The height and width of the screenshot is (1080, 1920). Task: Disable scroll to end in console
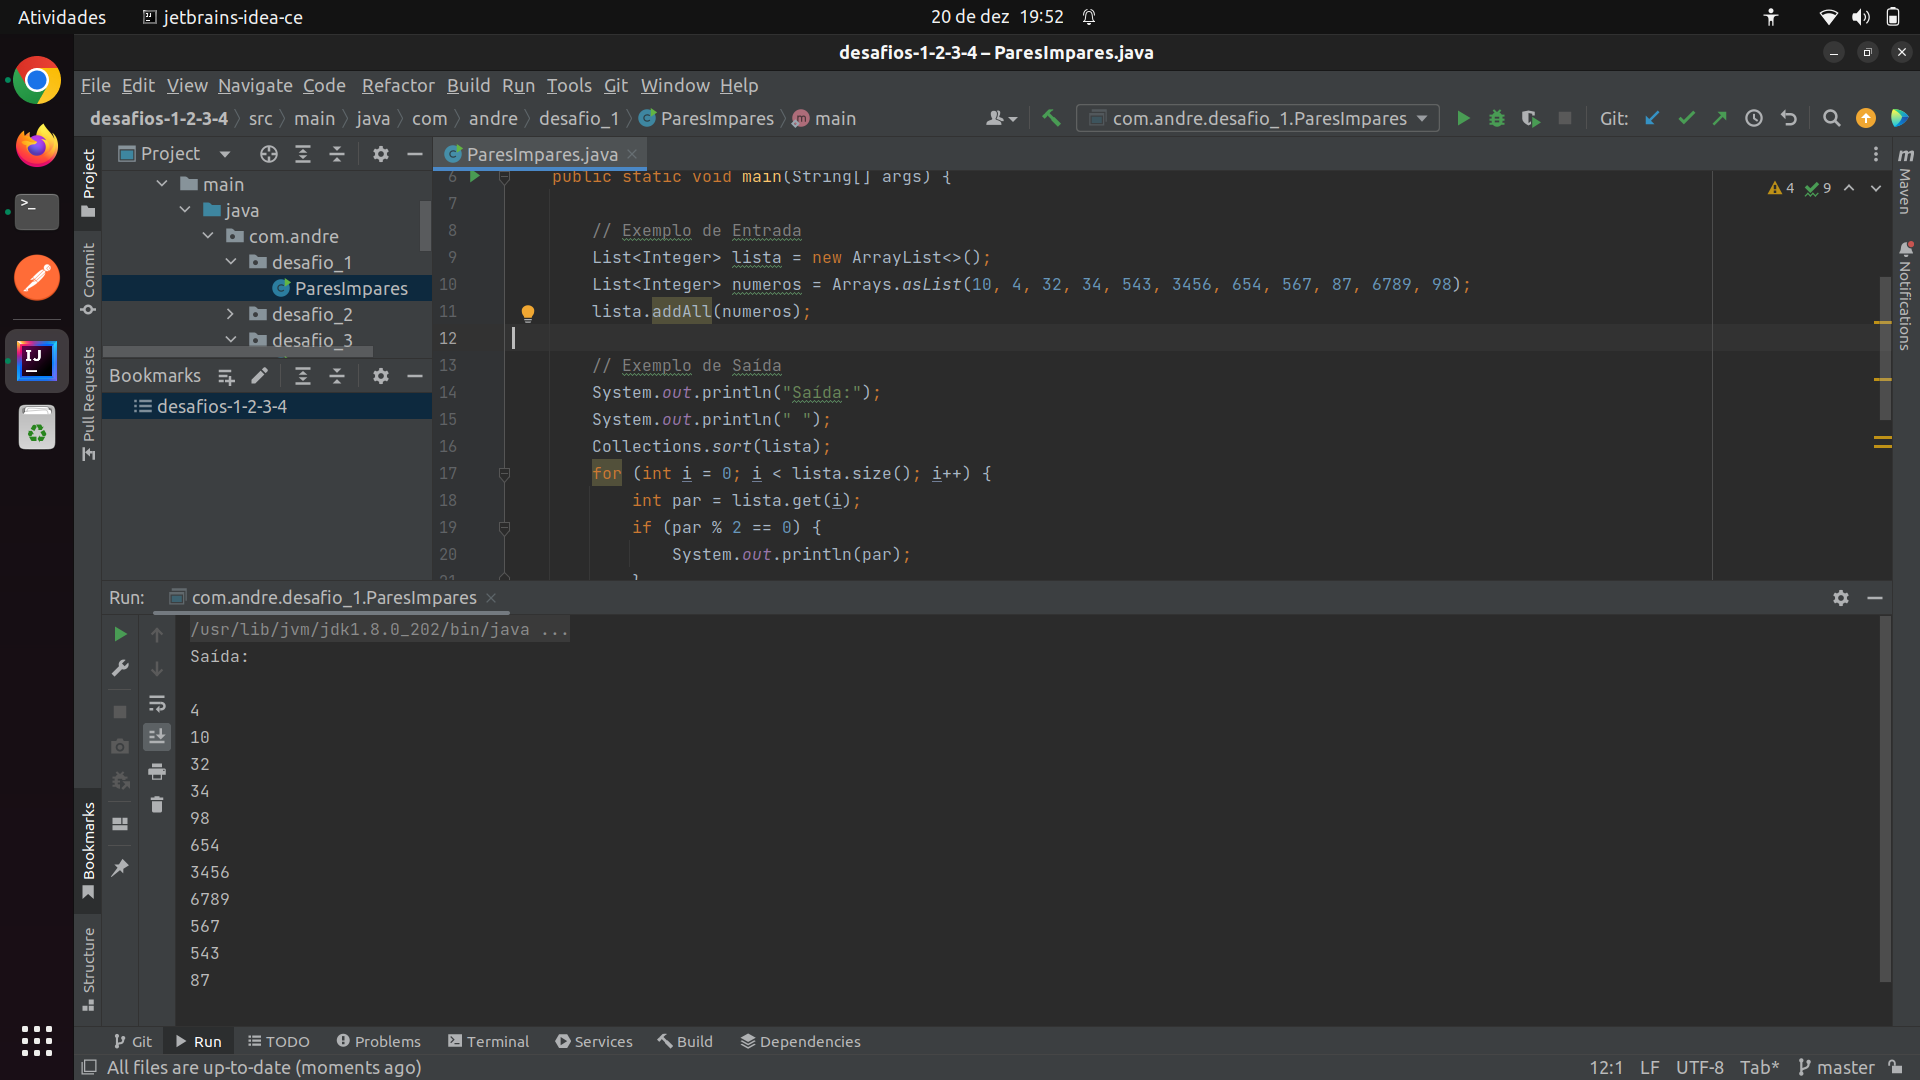click(x=157, y=737)
